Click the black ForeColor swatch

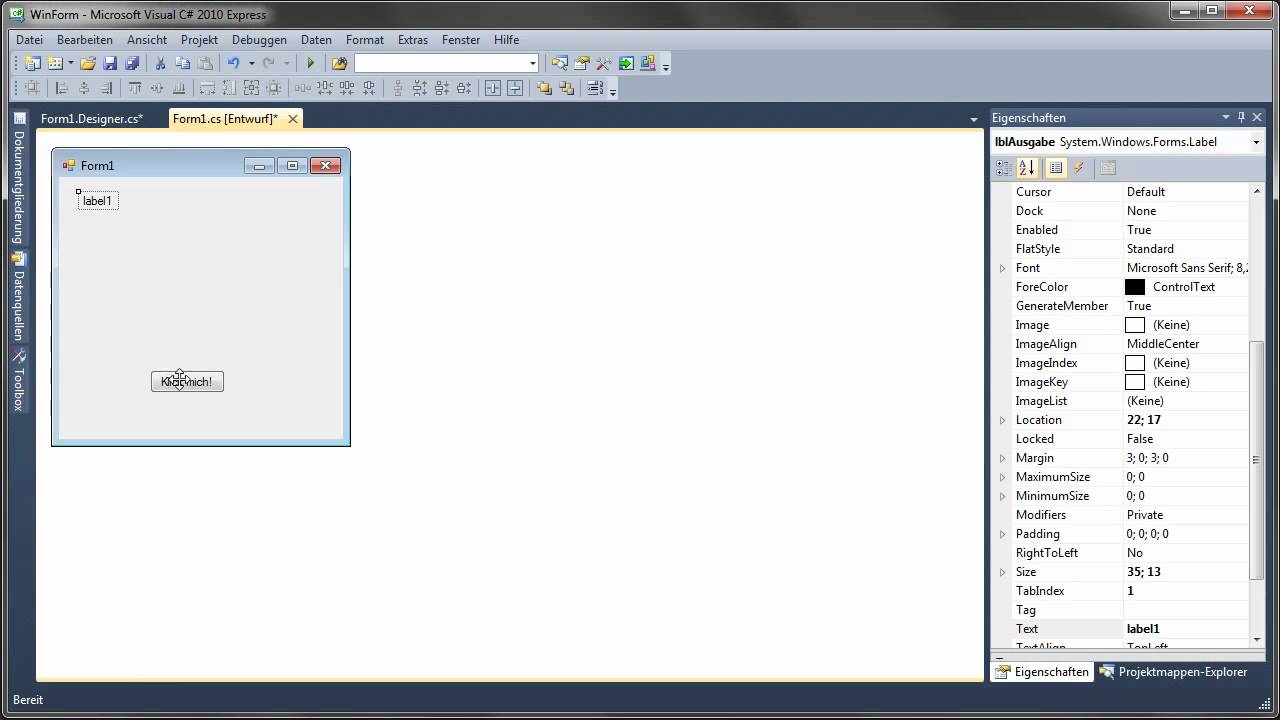tap(1135, 287)
